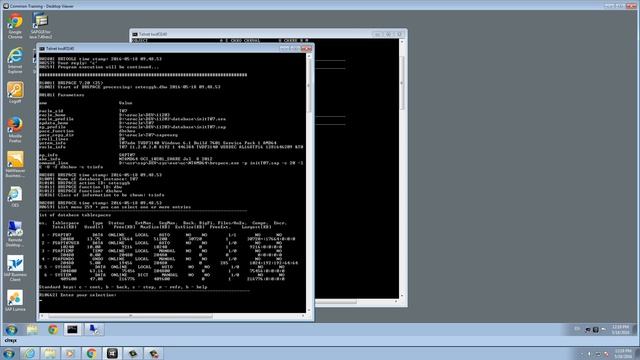Close the front Telnet window with red X

(306, 49)
